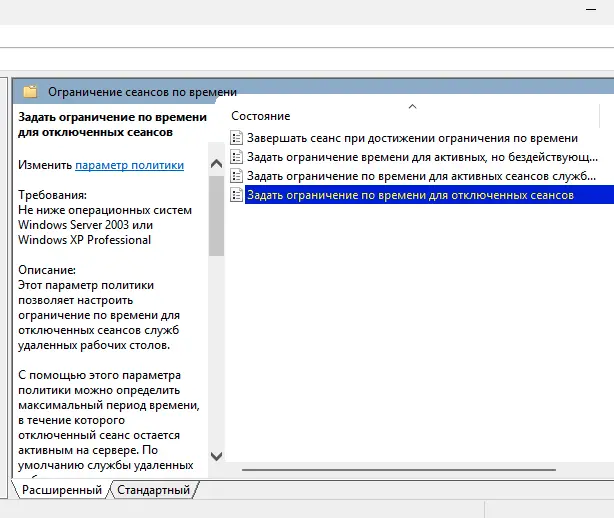Viewport: 614px width, 518px height.
Task: Click the icon of 'активных сеансов служб...' policy
Action: 236,176
